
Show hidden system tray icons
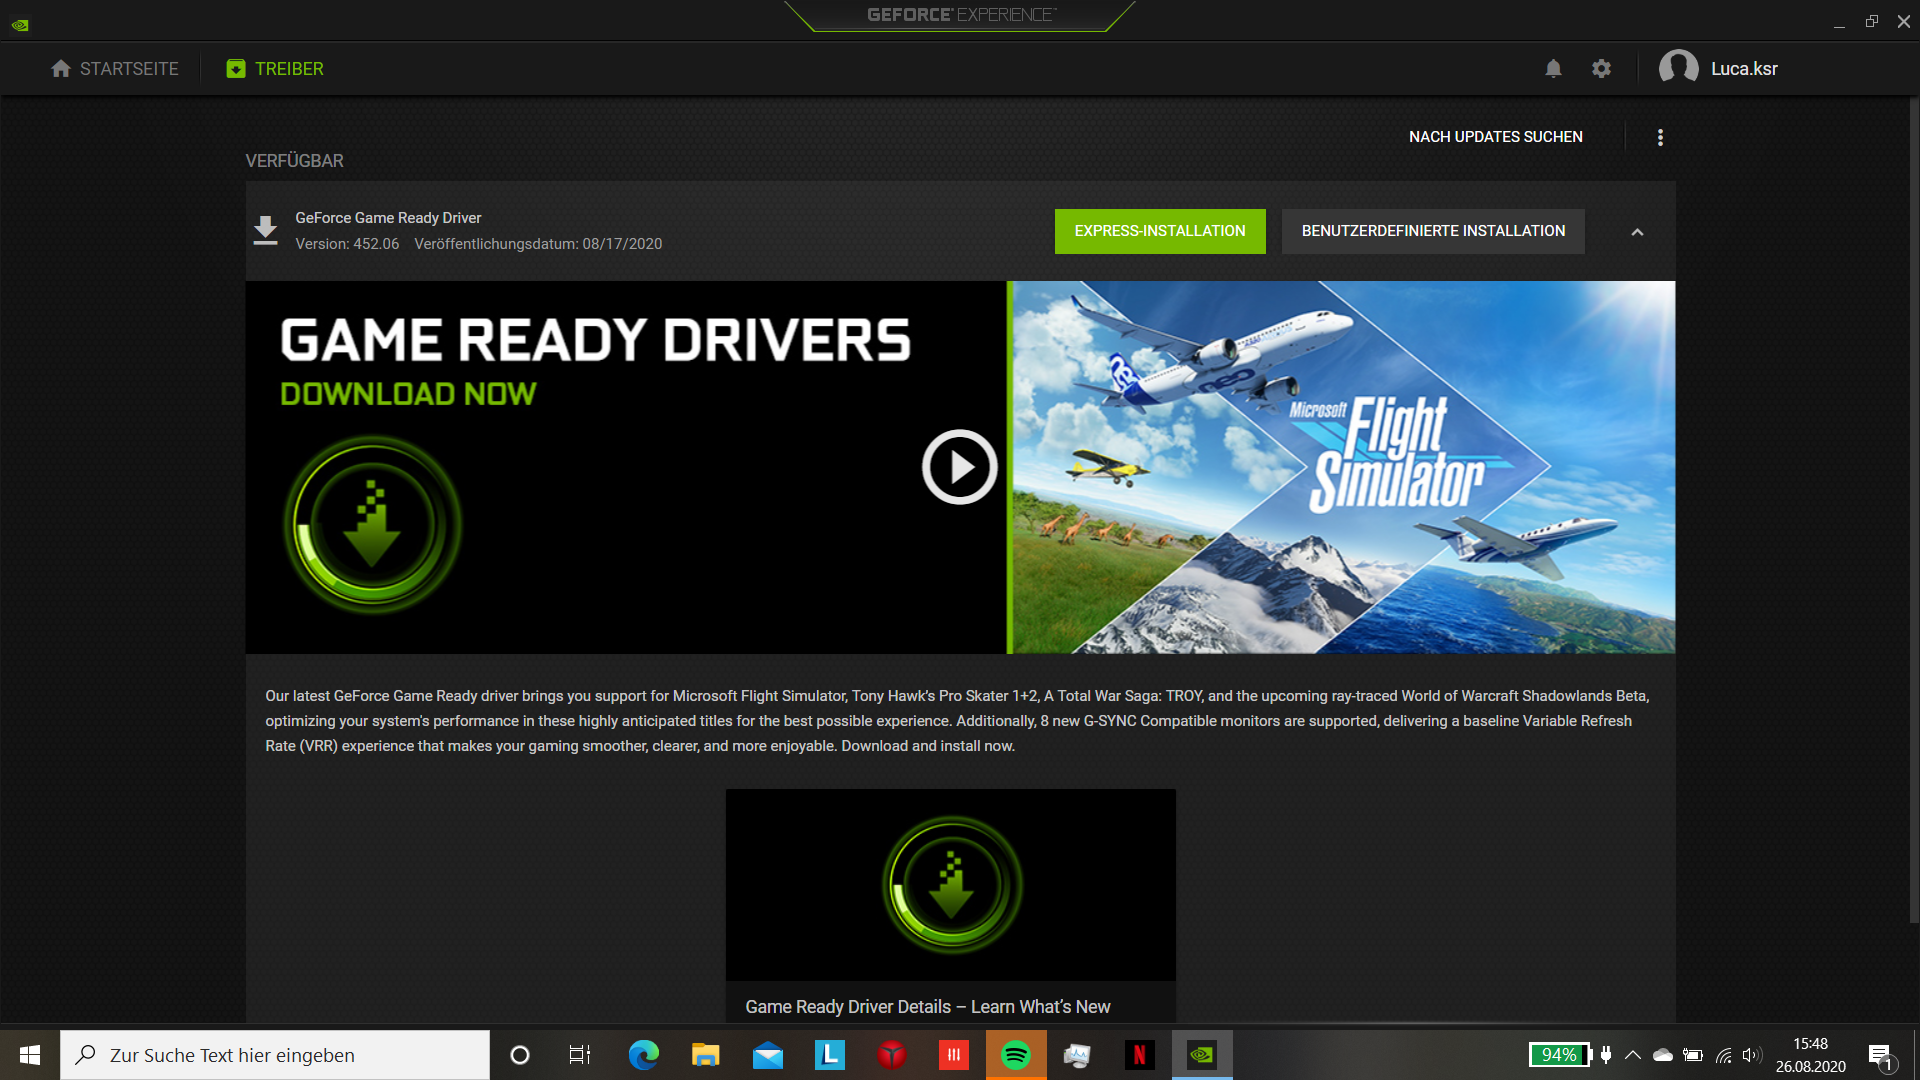pyautogui.click(x=1632, y=1055)
